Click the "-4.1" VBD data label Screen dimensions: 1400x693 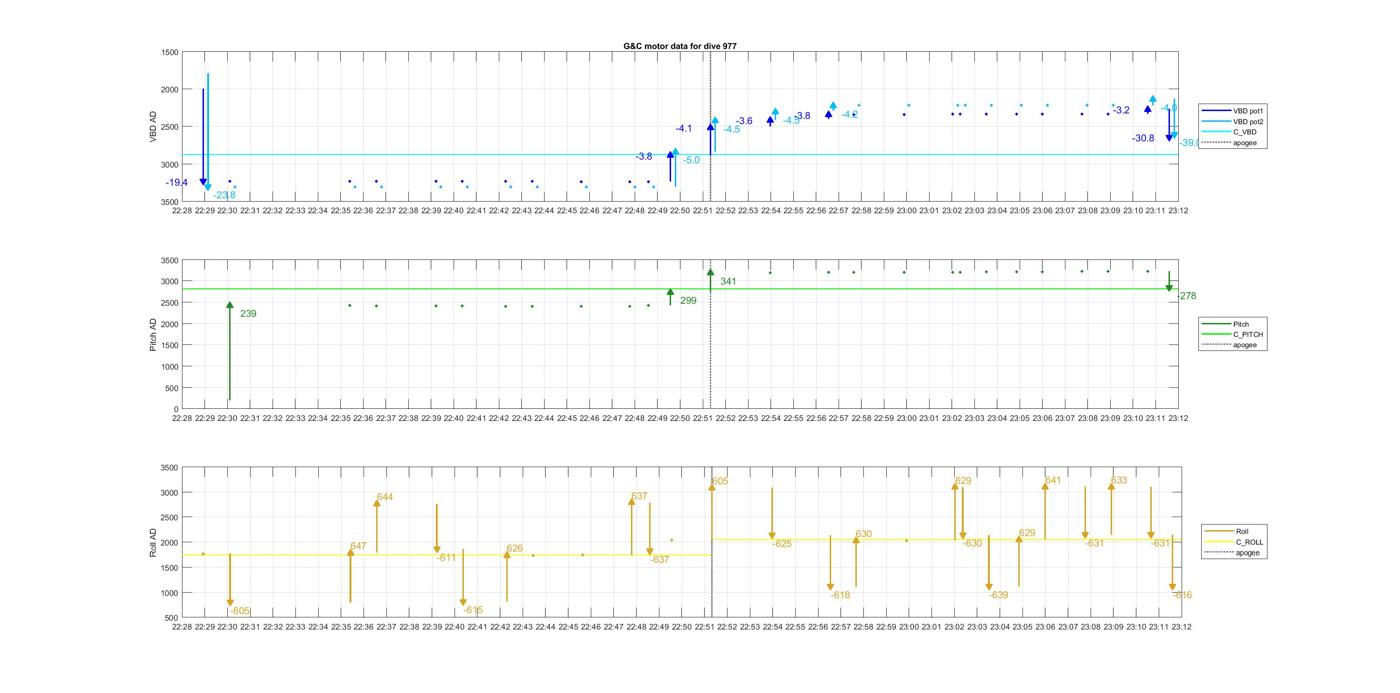(x=684, y=129)
